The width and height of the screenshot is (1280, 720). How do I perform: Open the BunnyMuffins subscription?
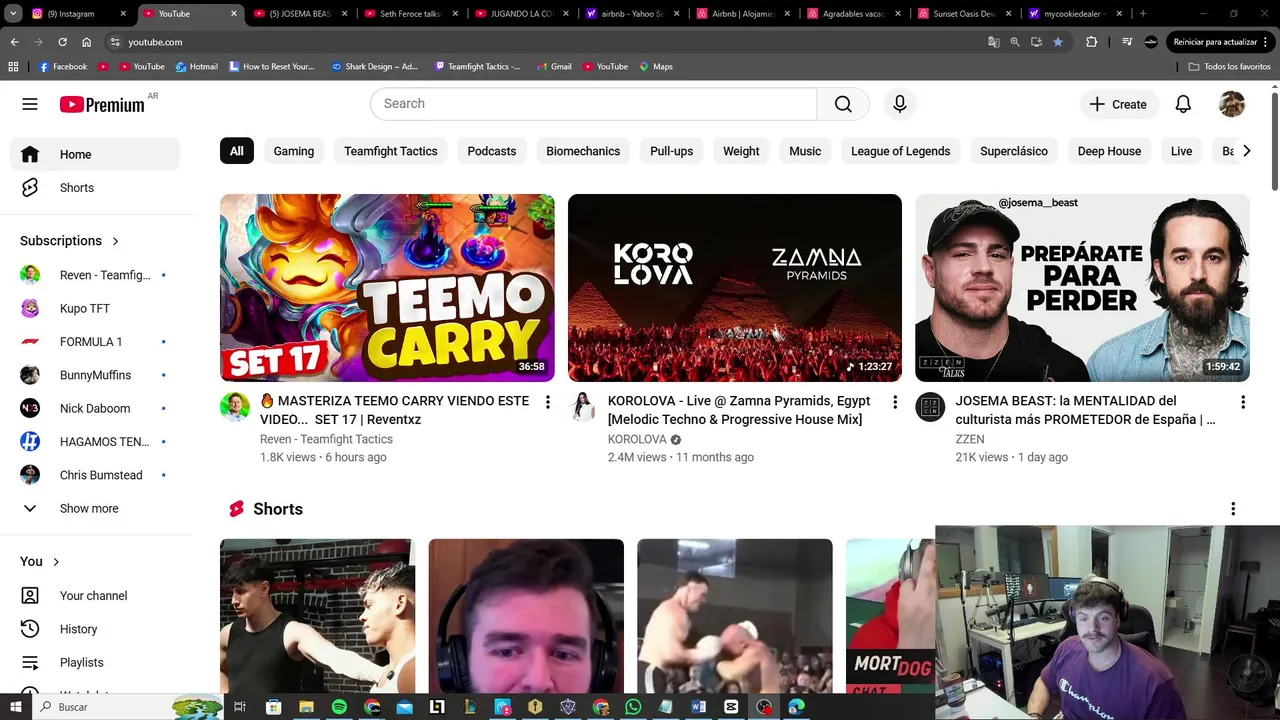tap(95, 375)
